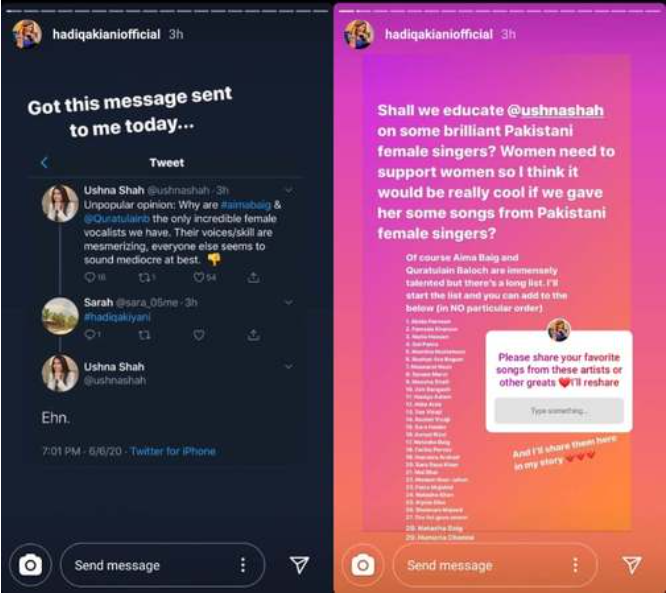Open more options dots in right message bar

click(576, 565)
